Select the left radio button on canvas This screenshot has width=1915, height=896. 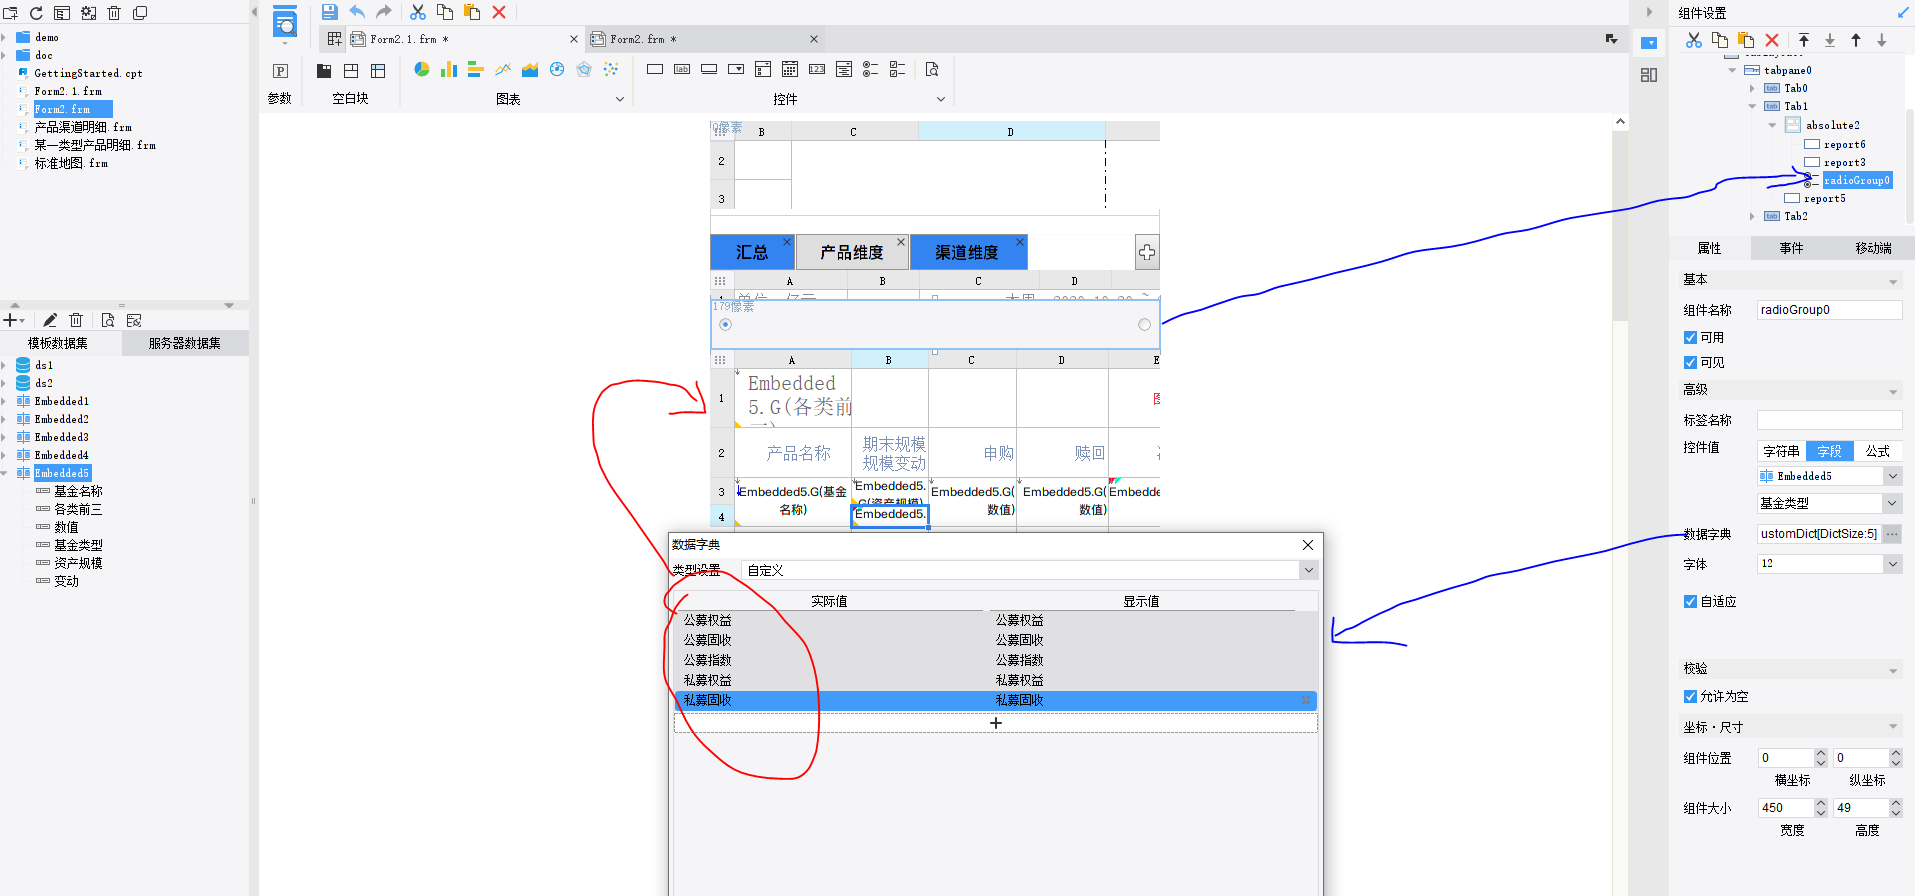tap(726, 324)
